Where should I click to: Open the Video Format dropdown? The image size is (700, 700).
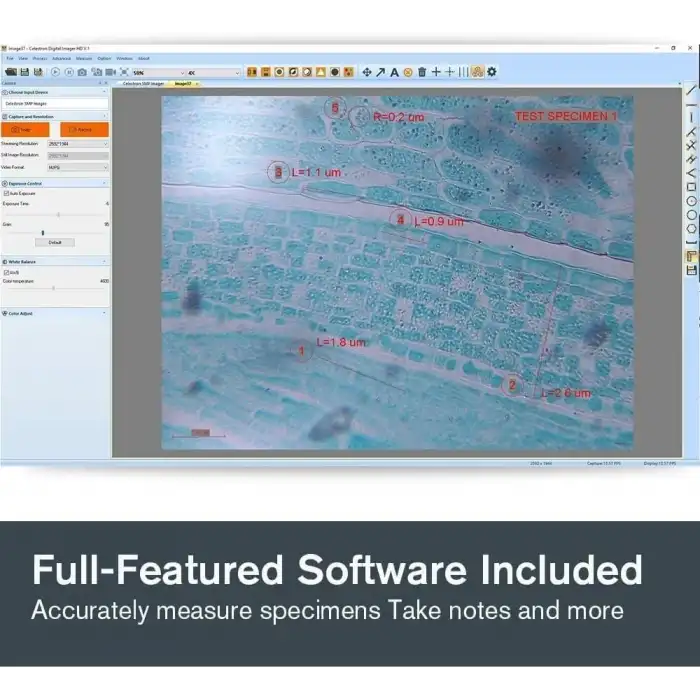pyautogui.click(x=78, y=168)
